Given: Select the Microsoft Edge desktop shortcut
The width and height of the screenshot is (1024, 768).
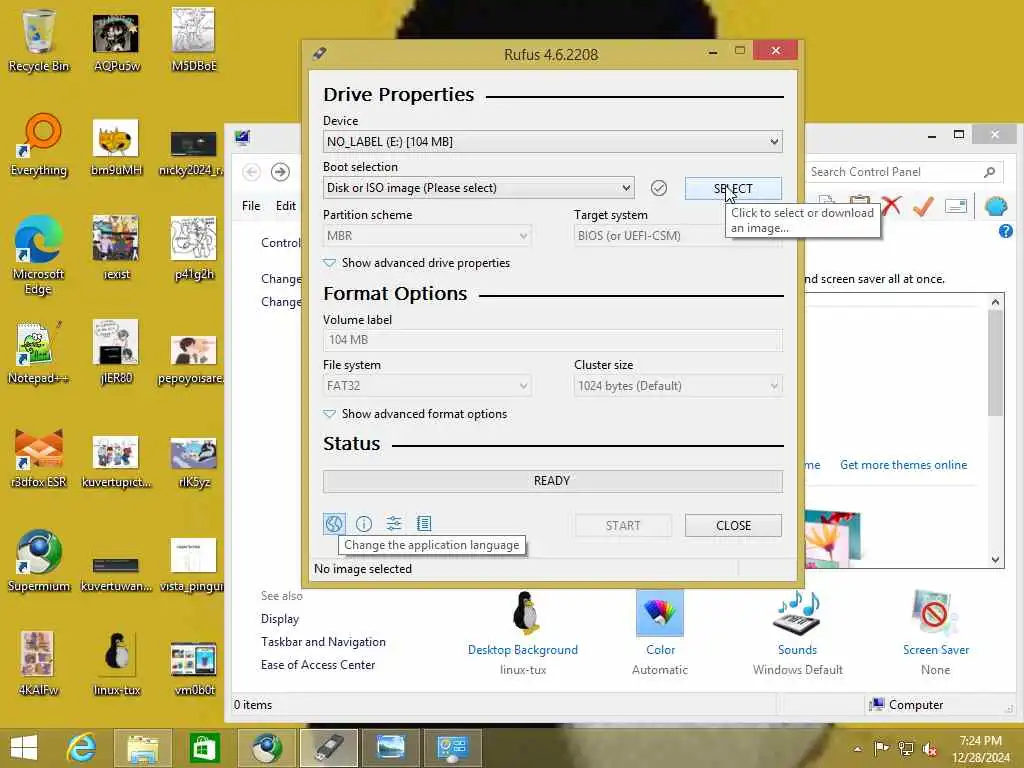Looking at the screenshot, I should (x=39, y=255).
